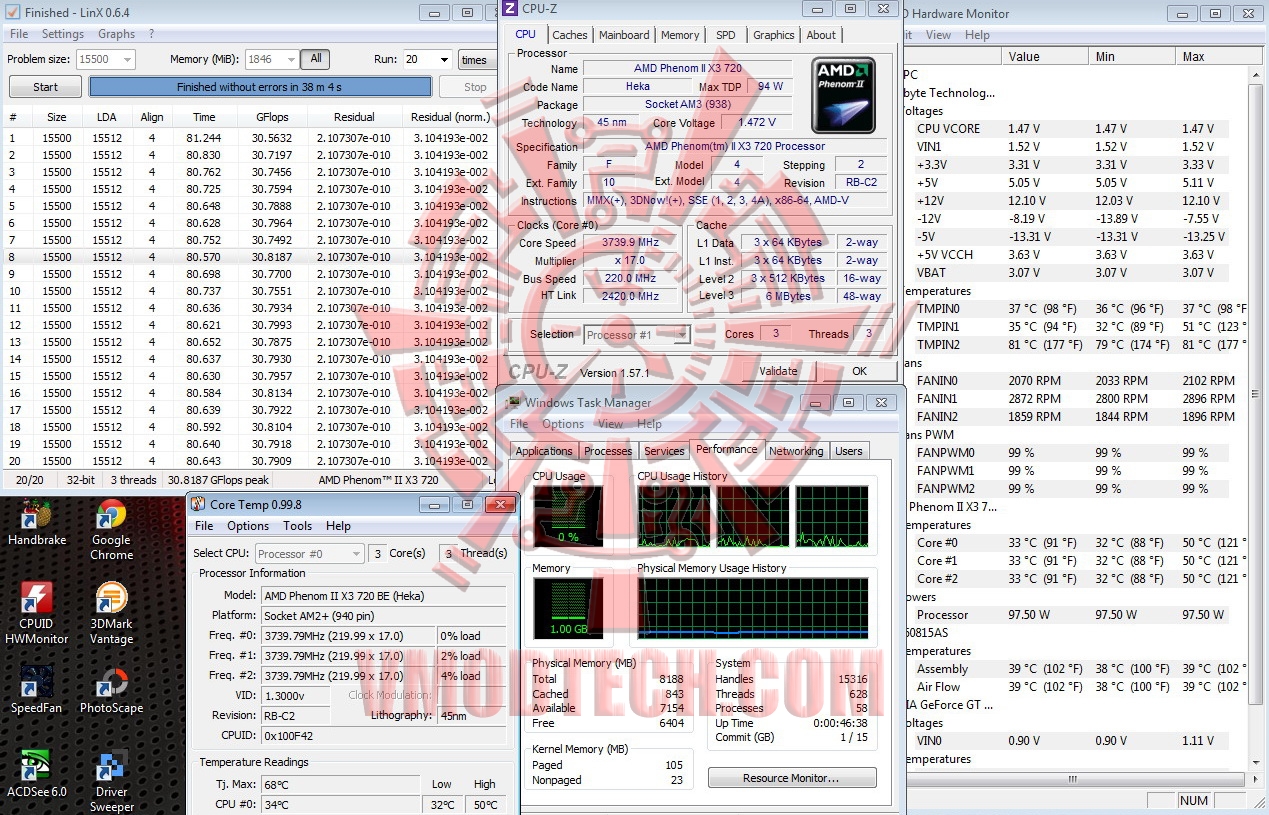Select the TMPIN2 temperature row in Hardware Monitor
This screenshot has width=1269, height=815.
click(x=1075, y=345)
